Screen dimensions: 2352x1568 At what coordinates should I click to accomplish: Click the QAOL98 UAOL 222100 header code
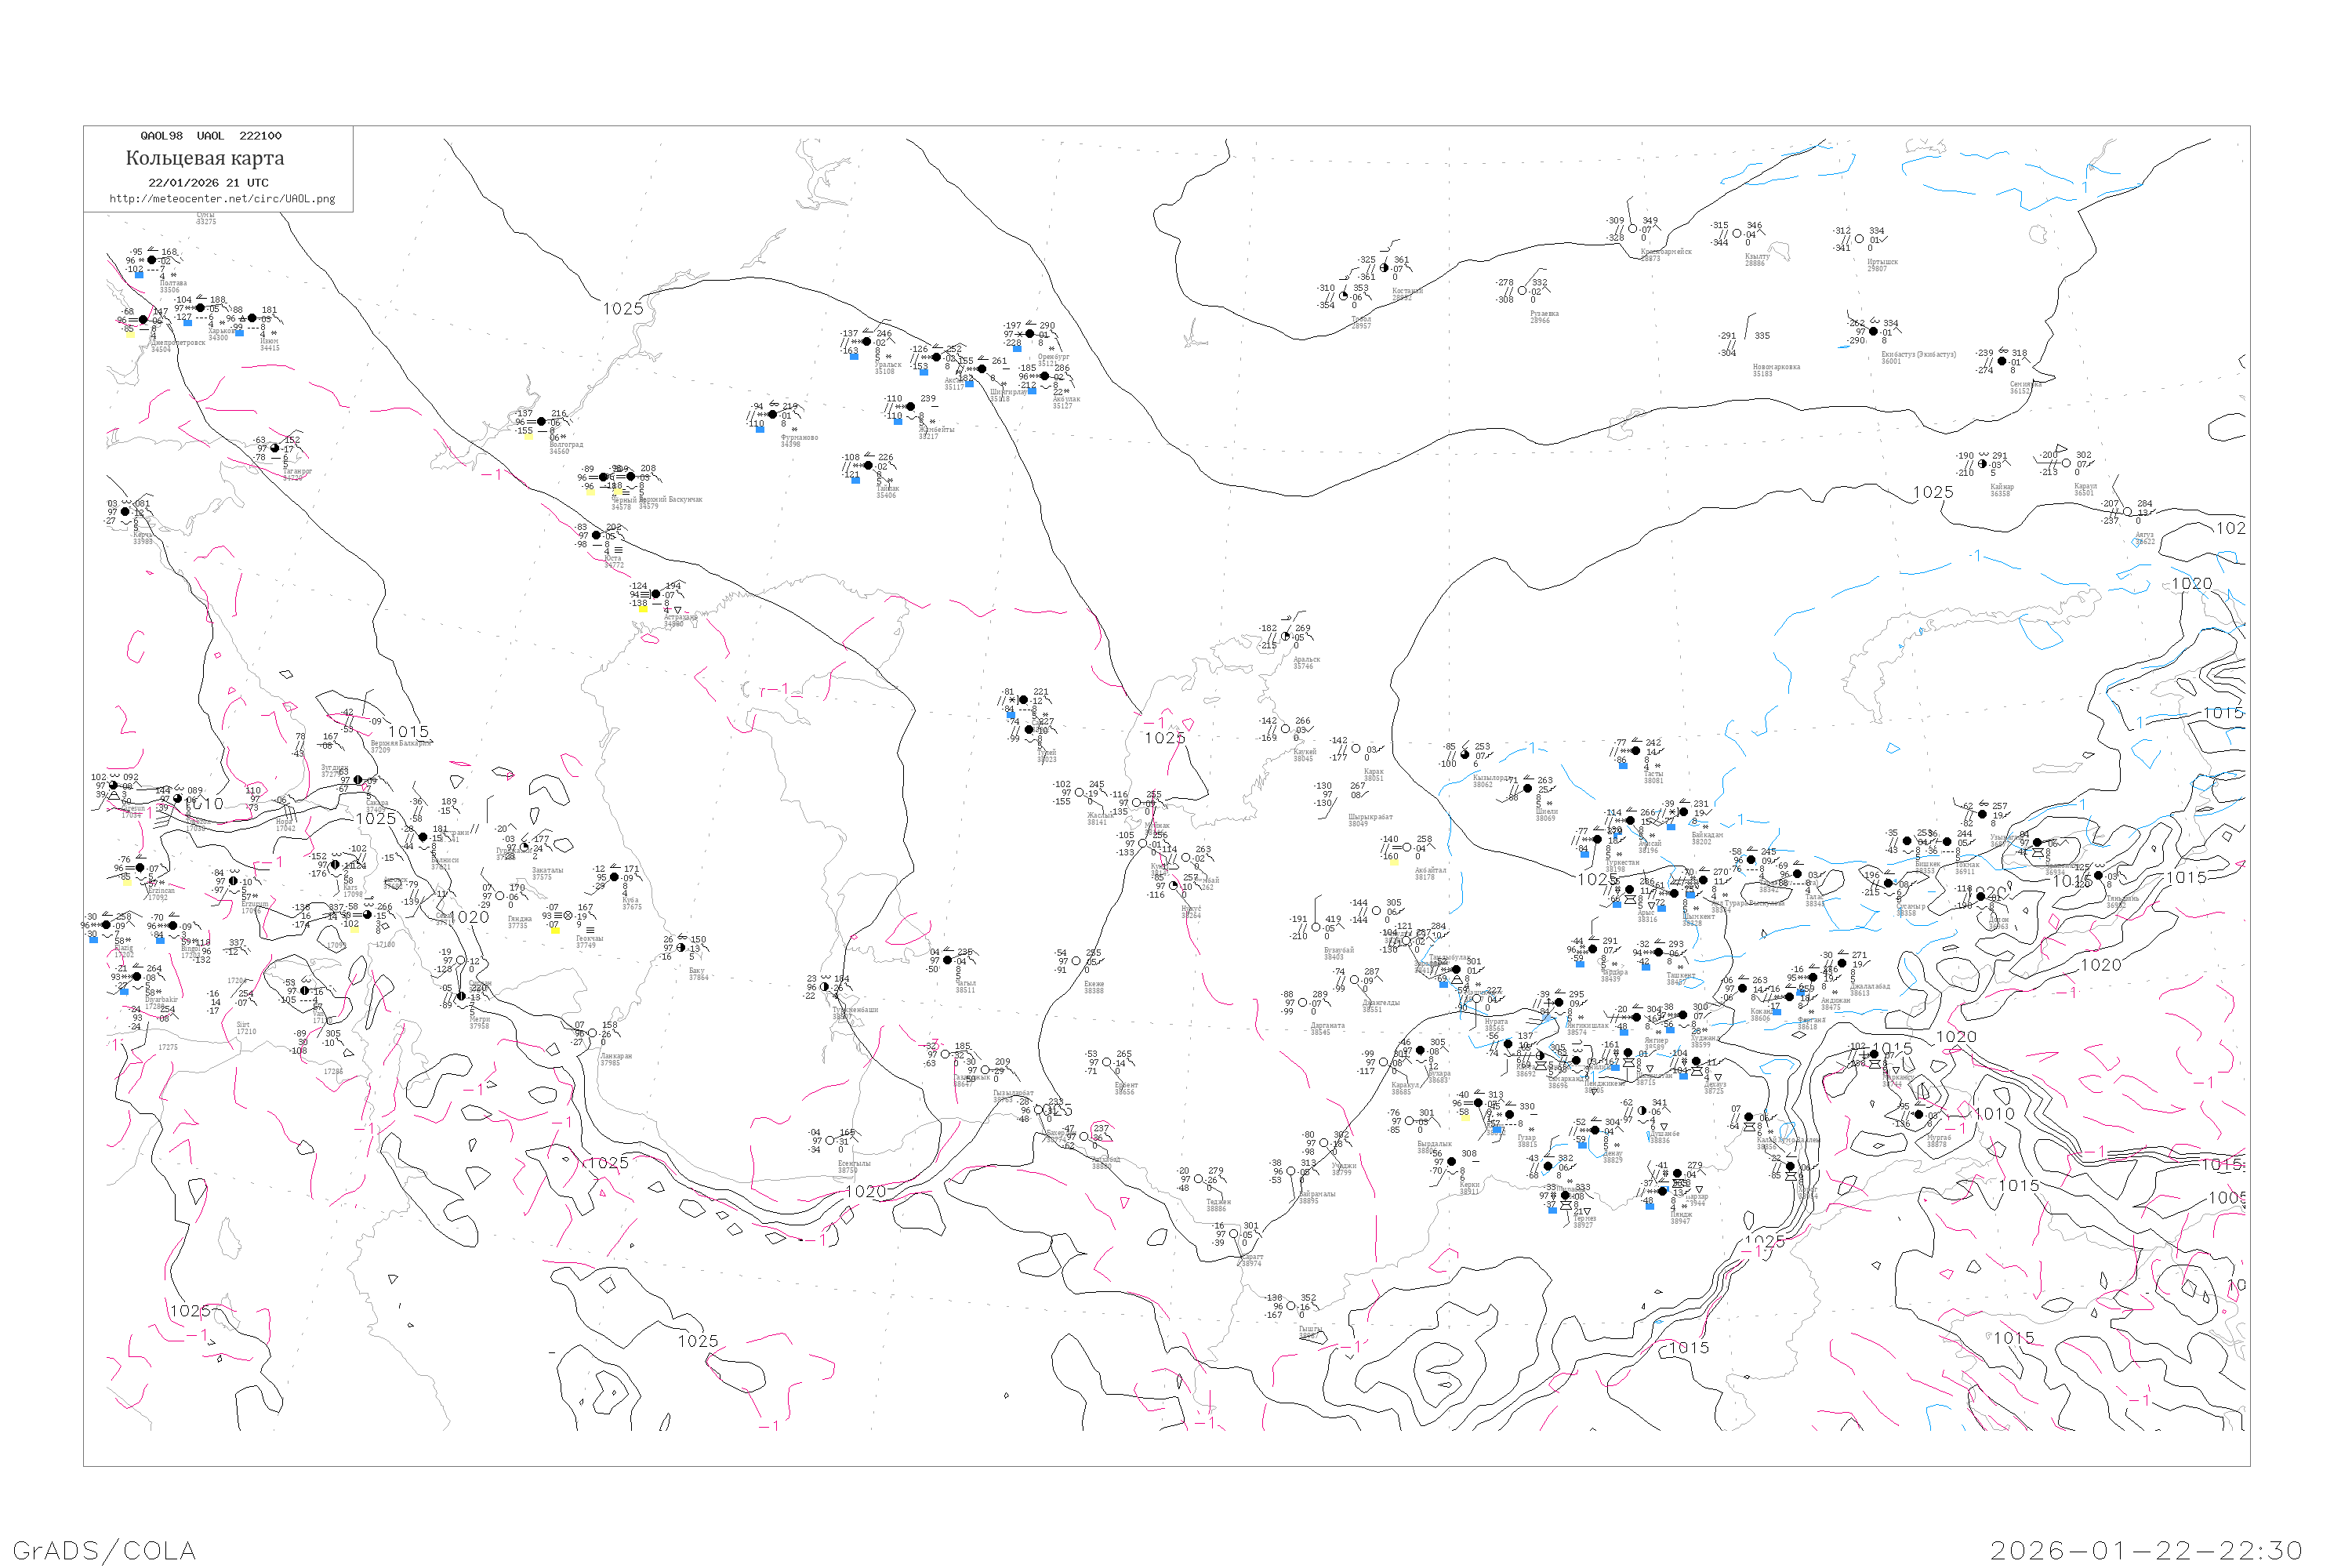coord(211,136)
